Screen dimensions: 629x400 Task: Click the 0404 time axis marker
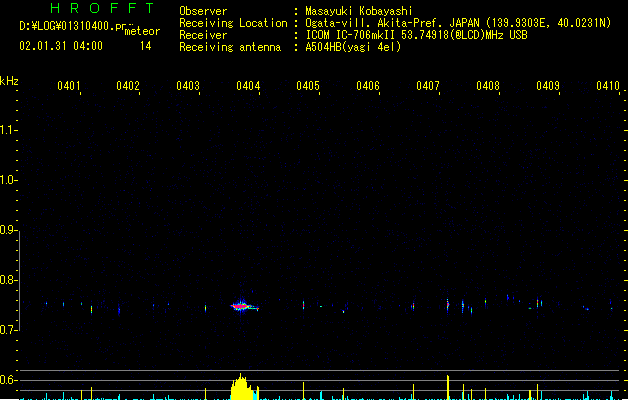pos(248,86)
